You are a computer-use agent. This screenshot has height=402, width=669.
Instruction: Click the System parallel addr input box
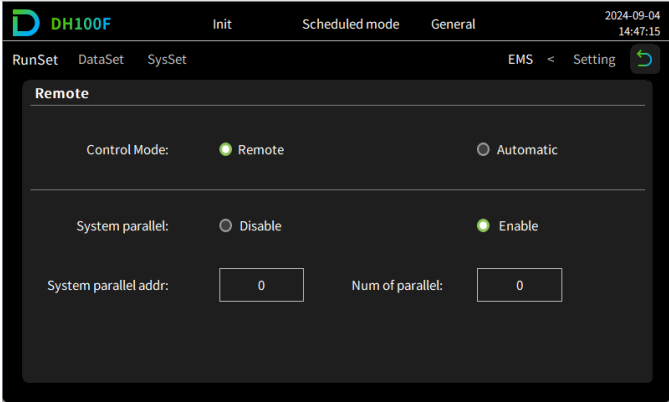click(x=261, y=285)
